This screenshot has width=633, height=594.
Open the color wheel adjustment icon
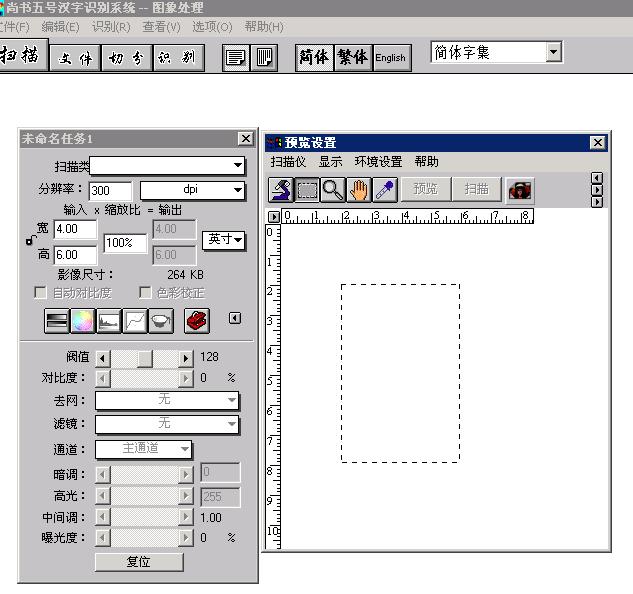coord(82,320)
